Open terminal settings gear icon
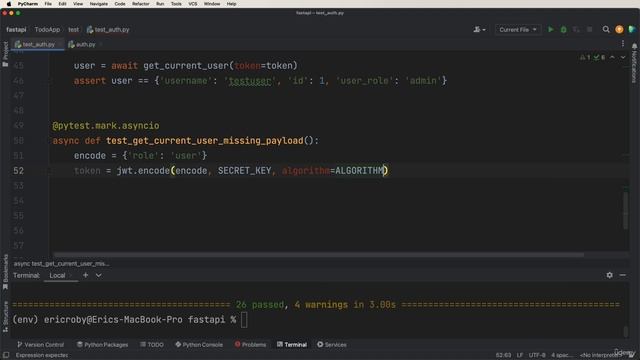This screenshot has height=360, width=640. click(x=609, y=275)
